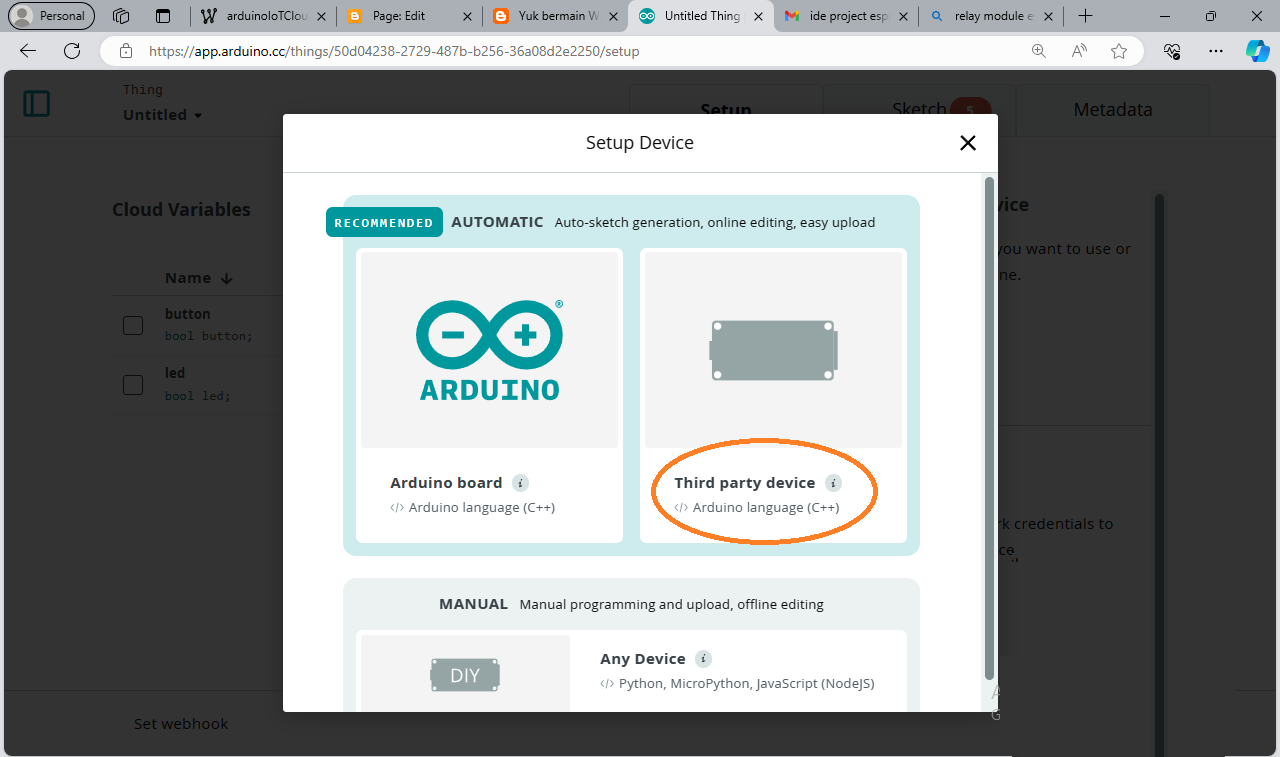
Task: Switch to the ide project esp Gmail tab
Action: [846, 16]
